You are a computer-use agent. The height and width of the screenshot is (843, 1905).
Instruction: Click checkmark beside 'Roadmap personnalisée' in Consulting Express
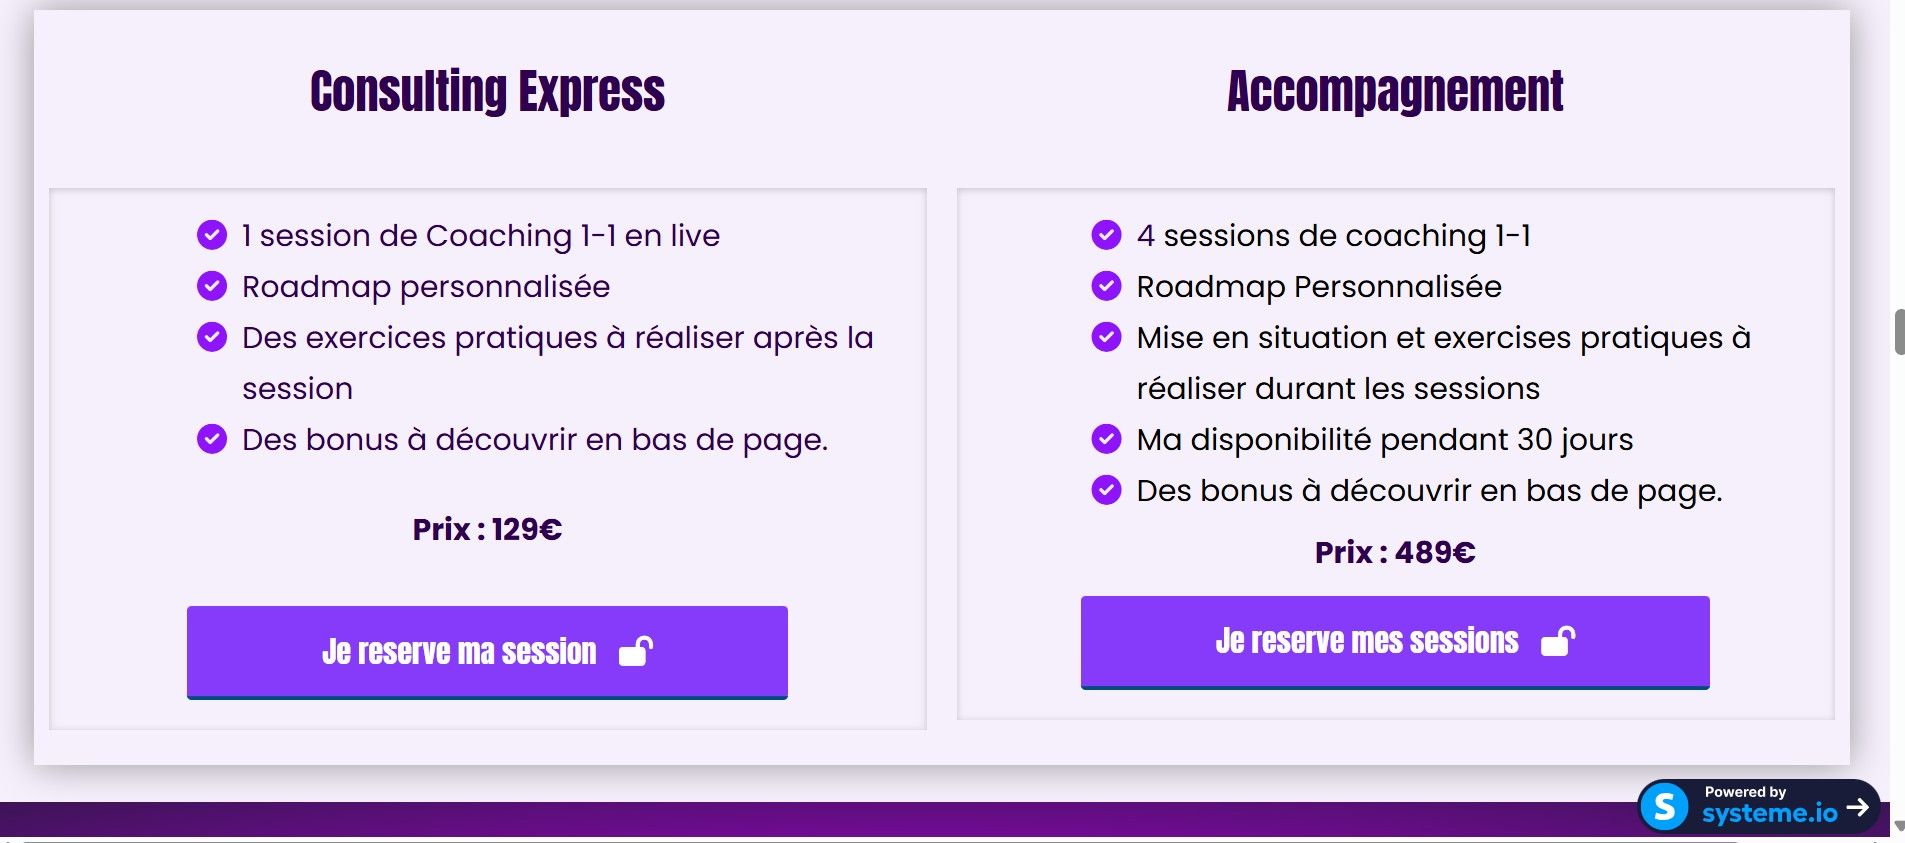(x=212, y=286)
